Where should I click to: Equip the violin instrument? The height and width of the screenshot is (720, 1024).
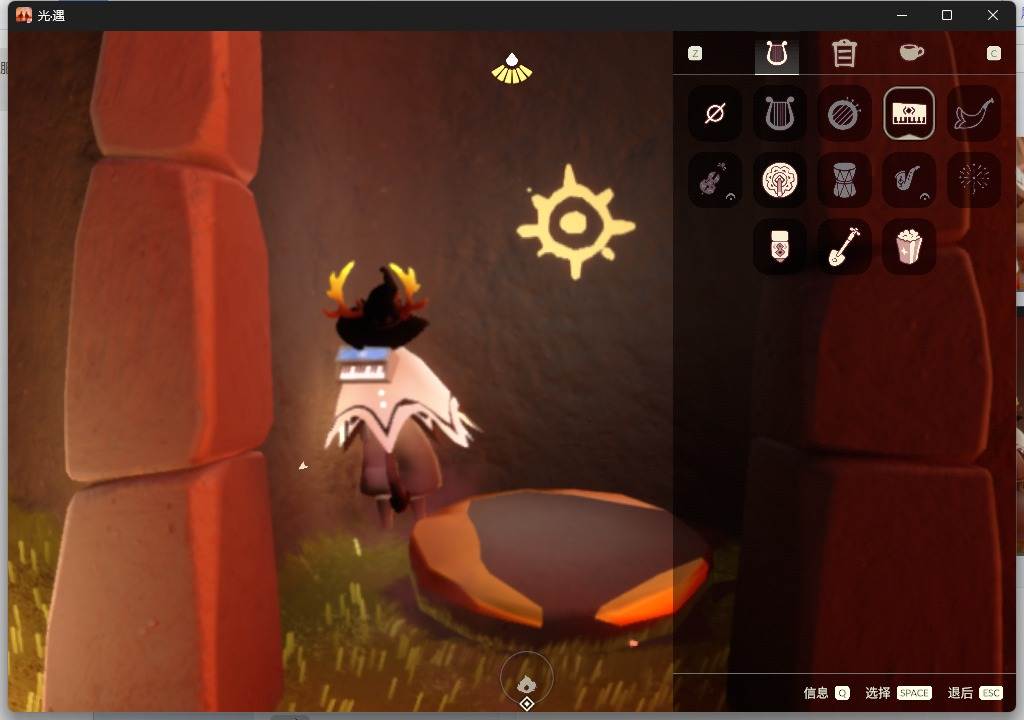click(714, 180)
